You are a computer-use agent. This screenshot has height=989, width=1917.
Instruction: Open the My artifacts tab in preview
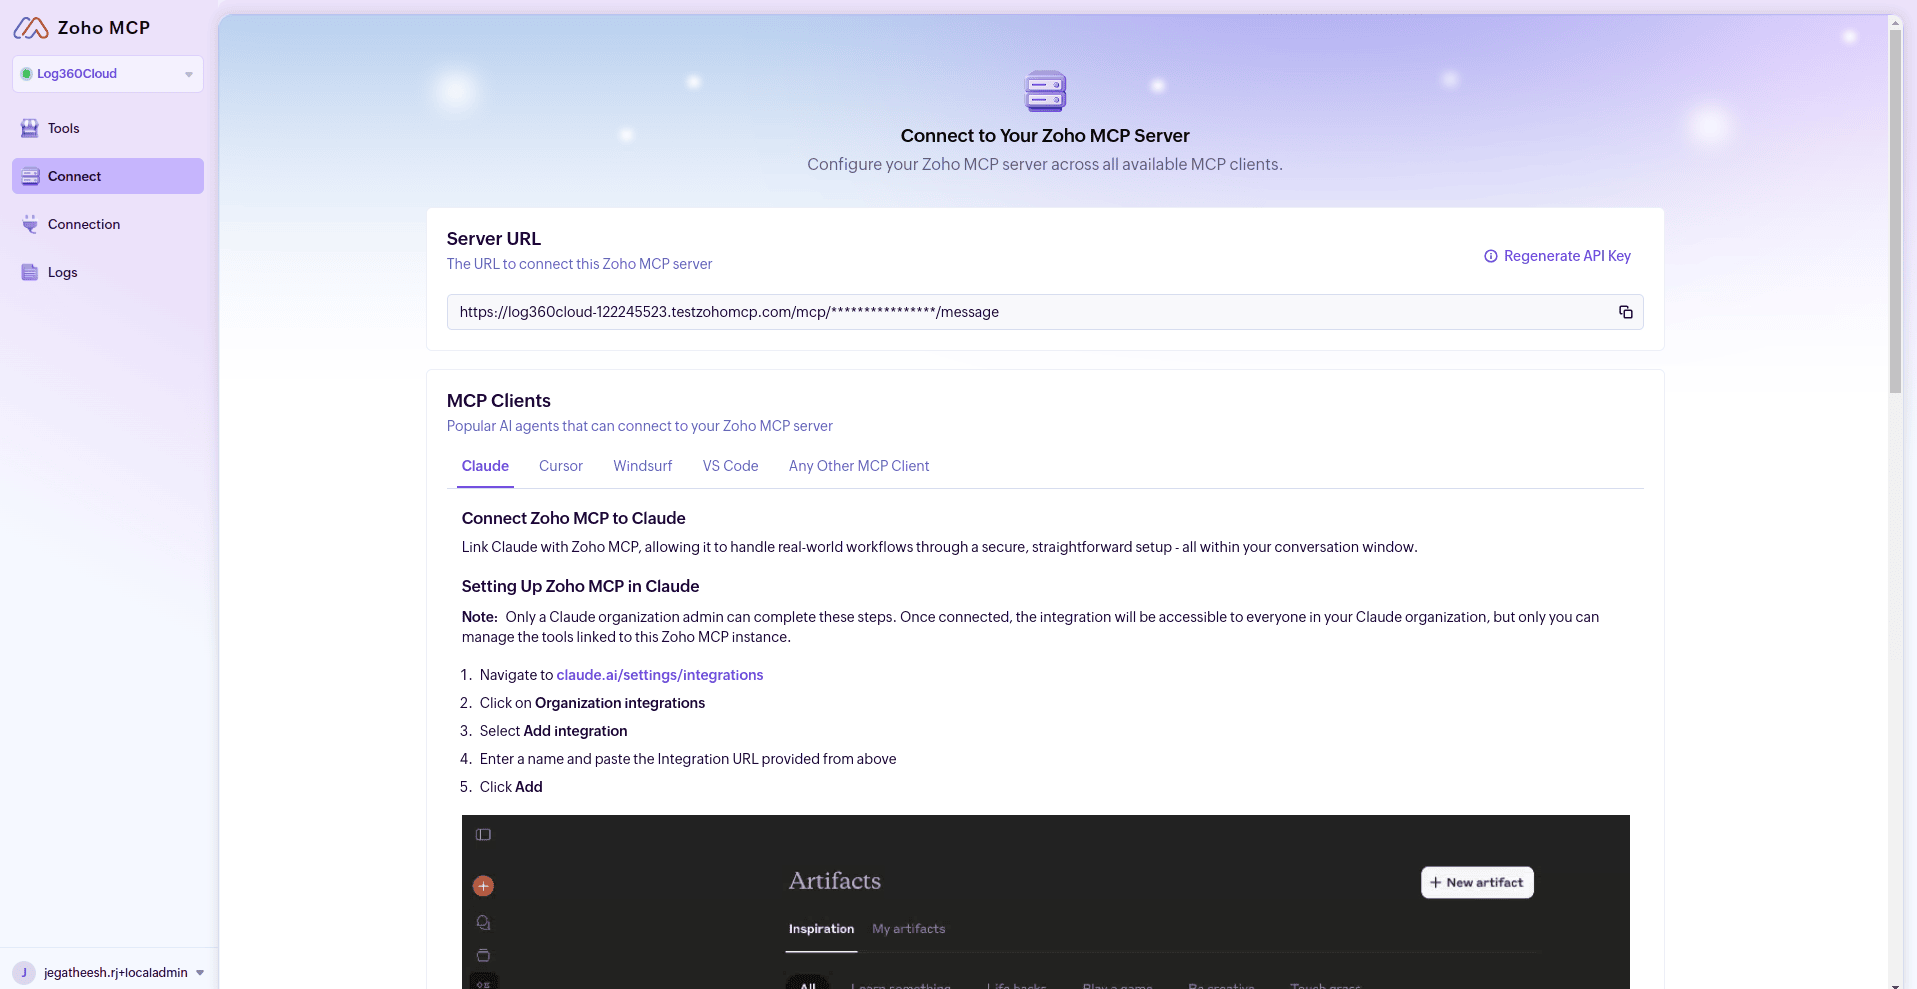pos(908,929)
